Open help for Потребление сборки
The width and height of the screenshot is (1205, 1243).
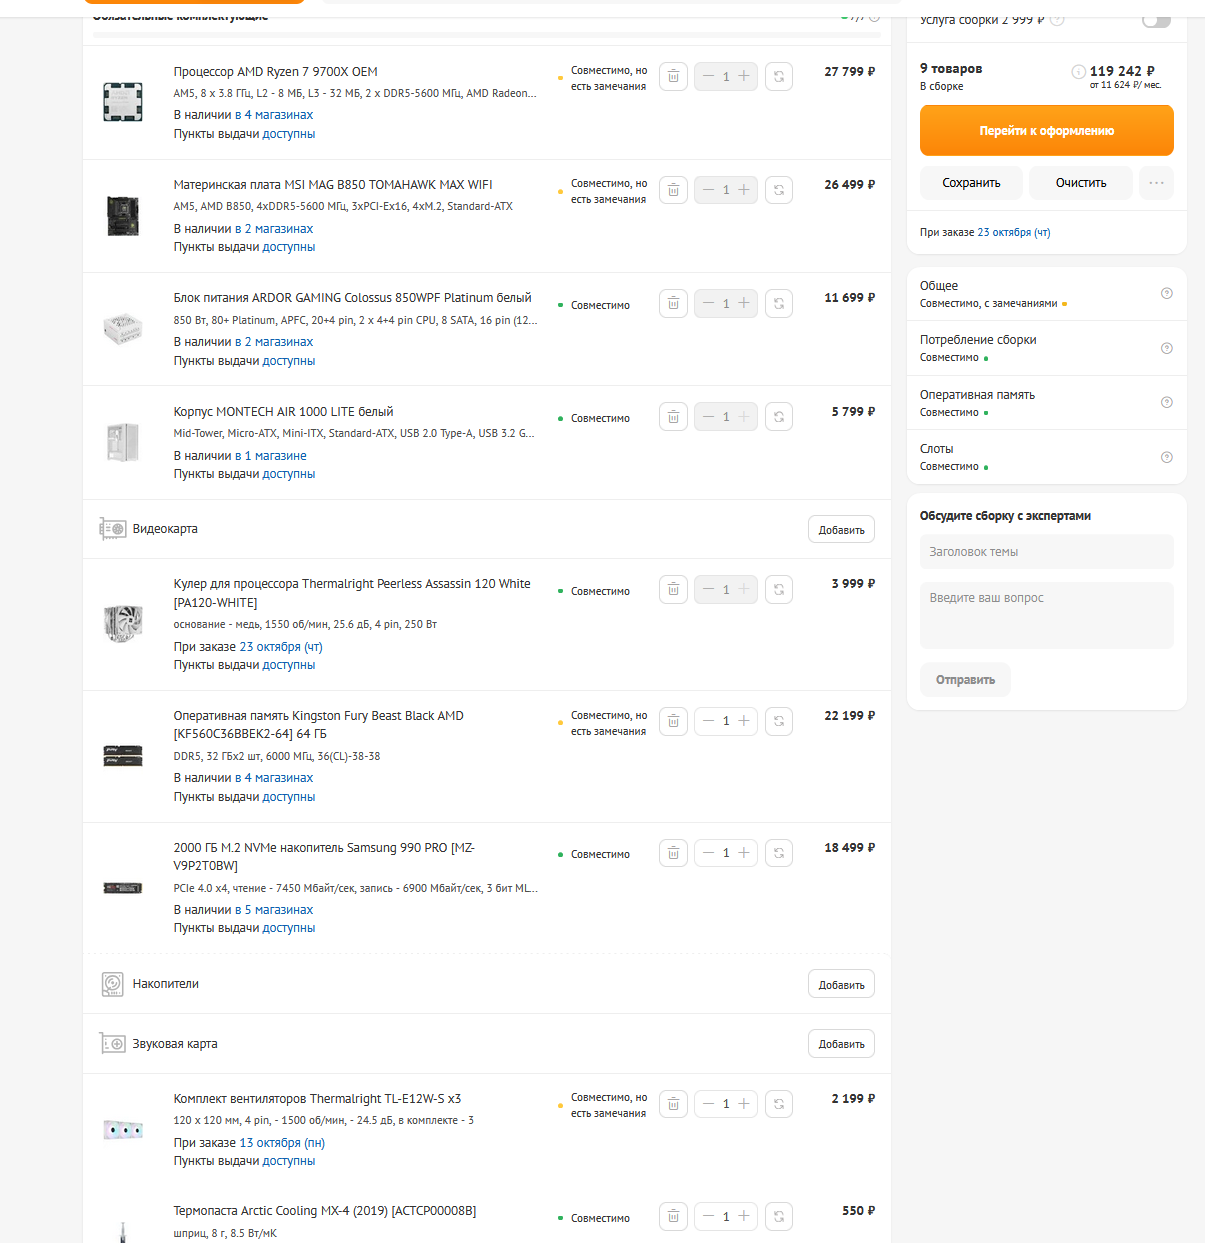[x=1166, y=348]
